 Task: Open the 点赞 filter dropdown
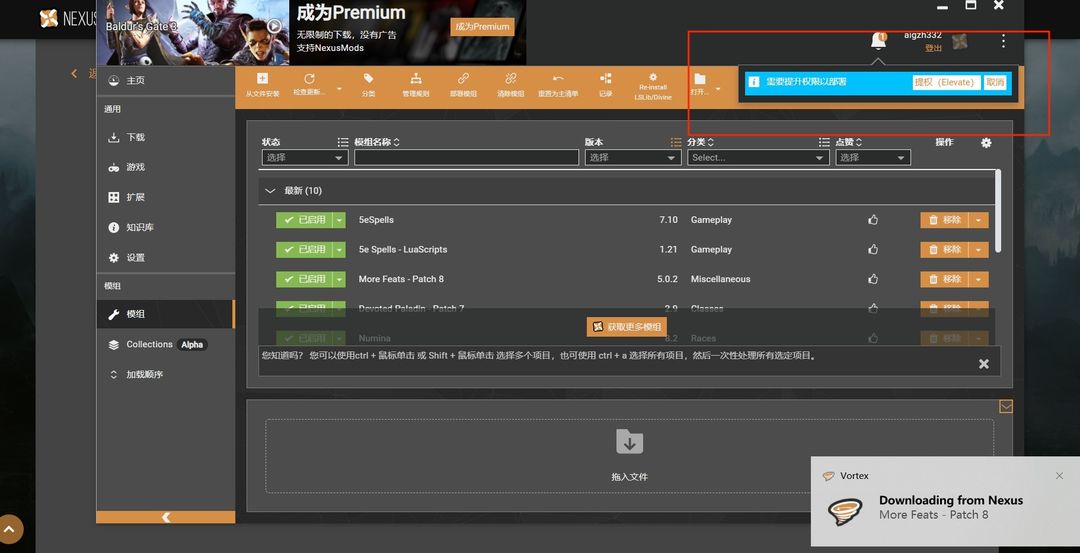point(873,158)
